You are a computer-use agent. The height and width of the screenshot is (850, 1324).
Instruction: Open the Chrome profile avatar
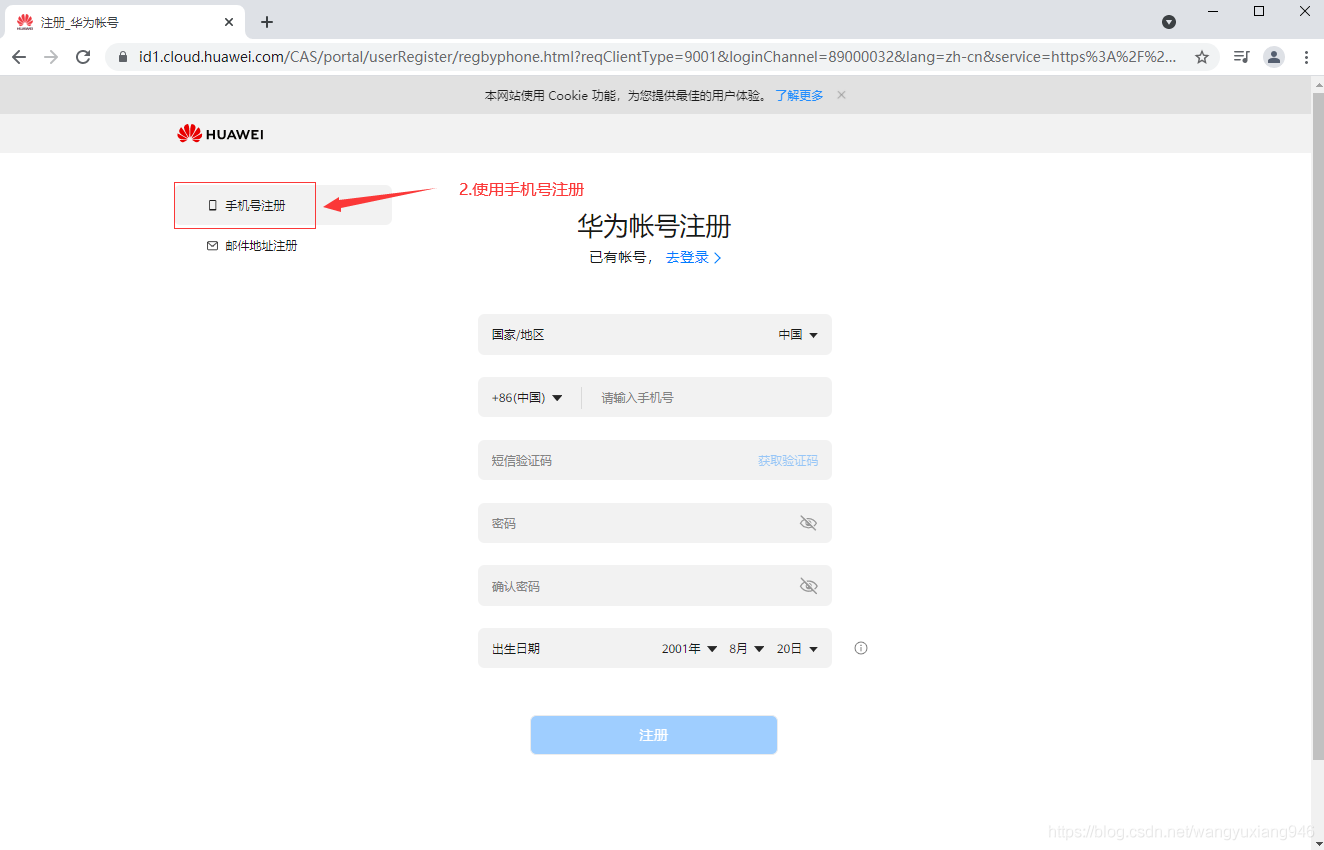pos(1273,57)
